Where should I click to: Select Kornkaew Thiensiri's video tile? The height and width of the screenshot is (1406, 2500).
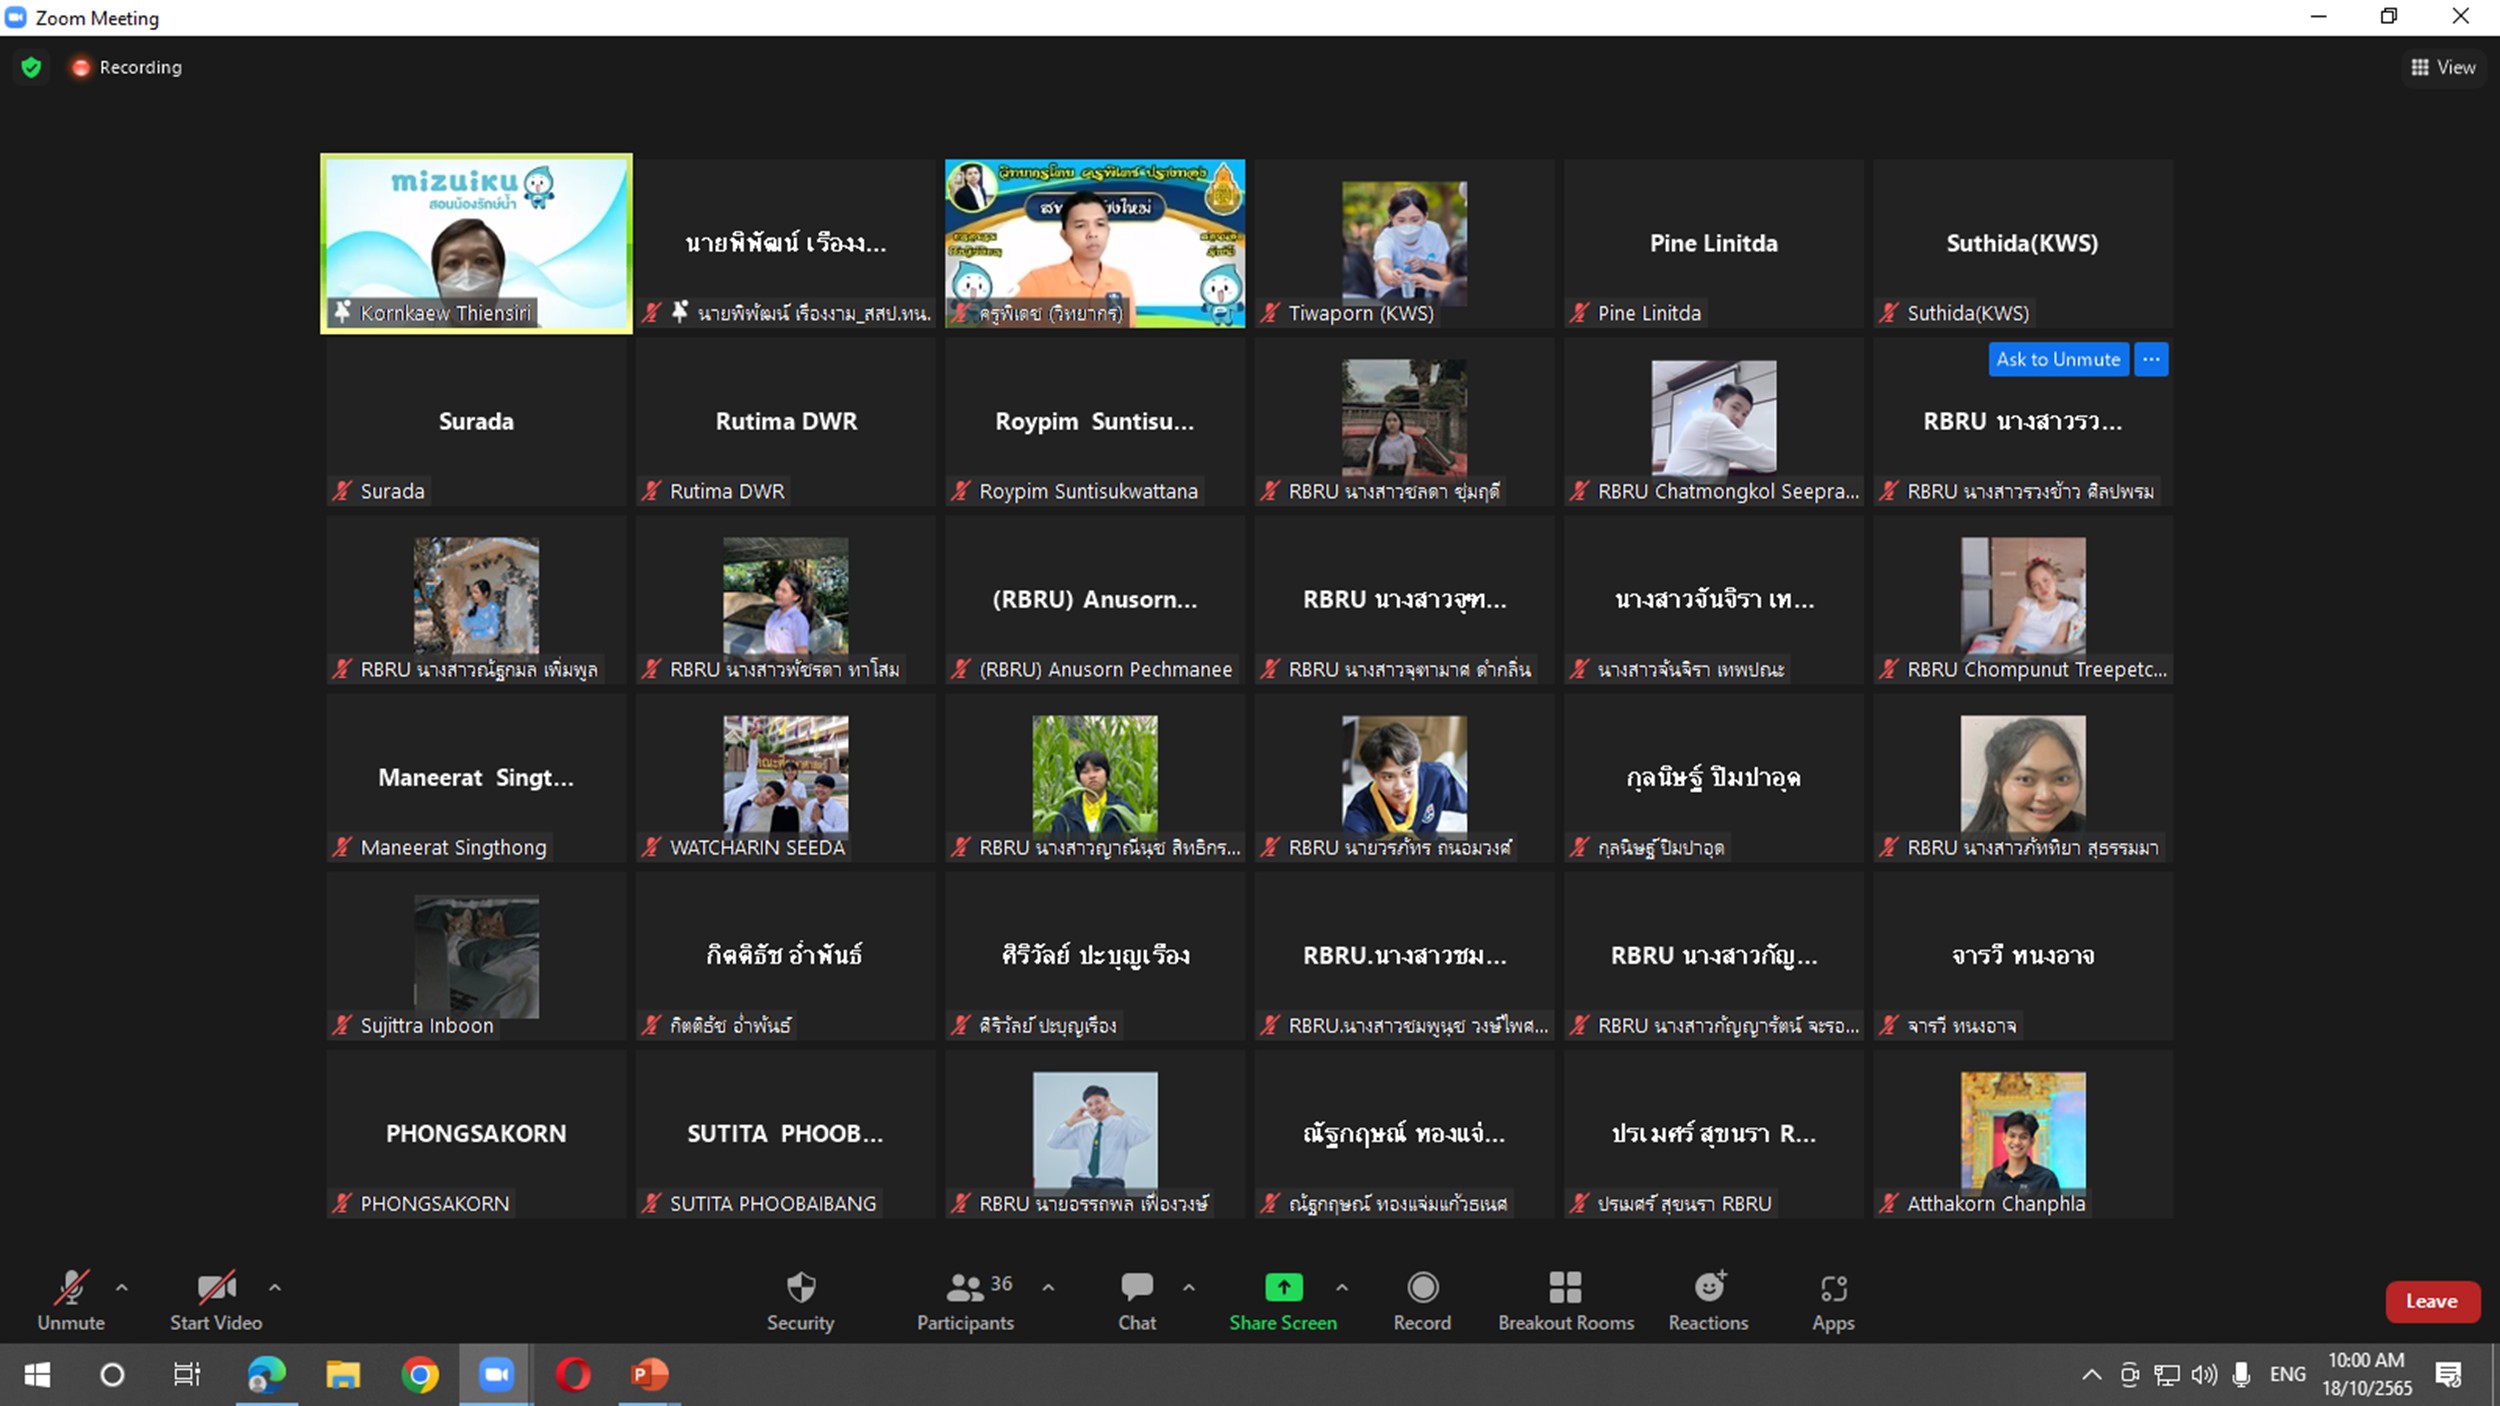[x=476, y=243]
